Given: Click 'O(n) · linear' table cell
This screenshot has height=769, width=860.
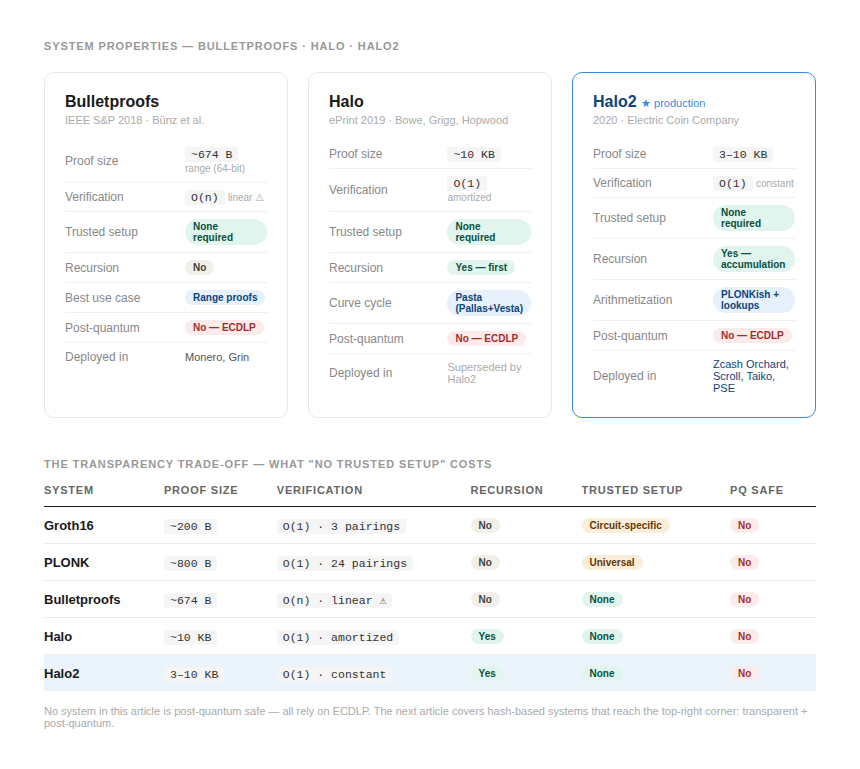Looking at the screenshot, I should 334,601.
